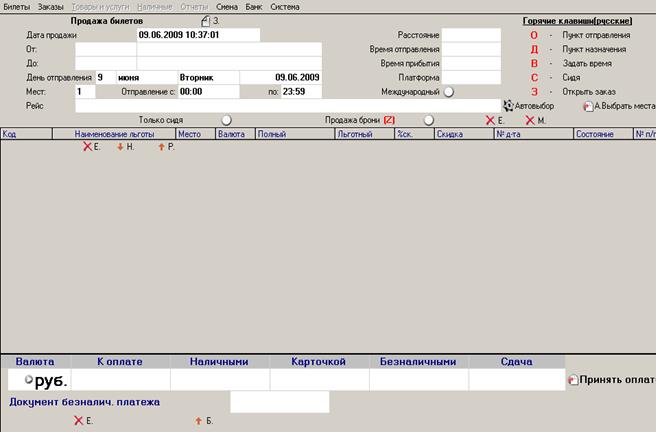Click the red X icon labeled М.
This screenshot has width=656, height=432.
pyautogui.click(x=530, y=120)
